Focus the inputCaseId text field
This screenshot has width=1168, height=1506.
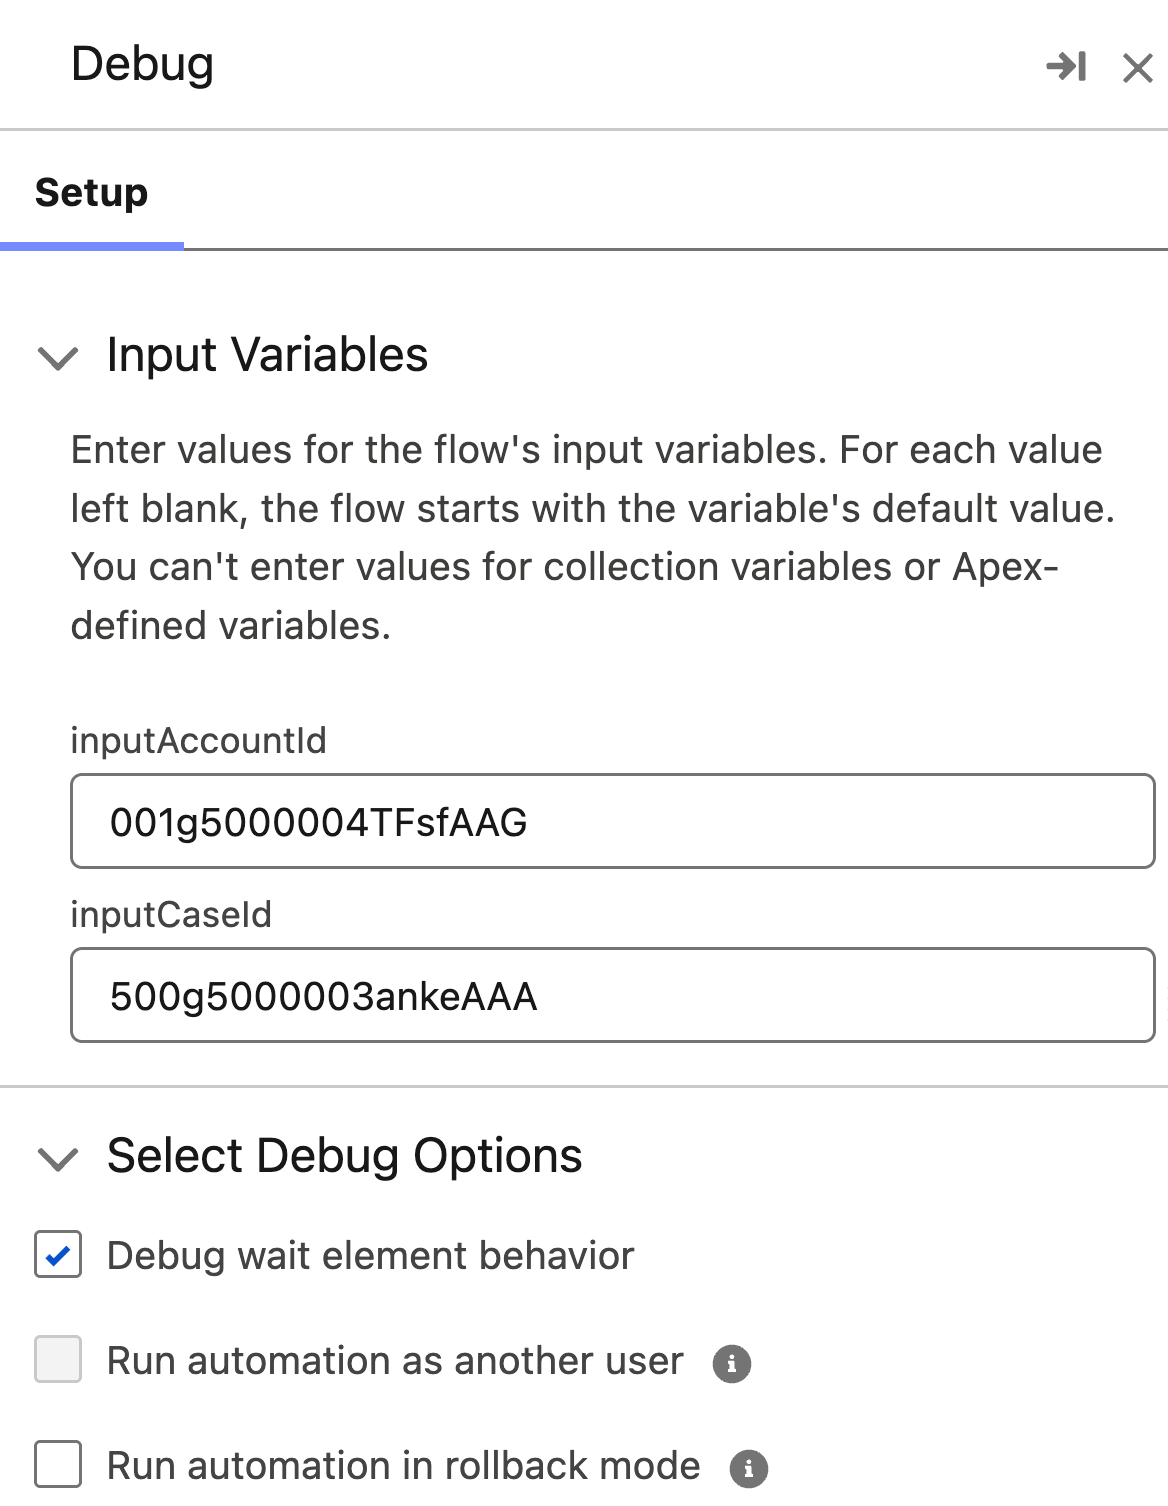612,995
